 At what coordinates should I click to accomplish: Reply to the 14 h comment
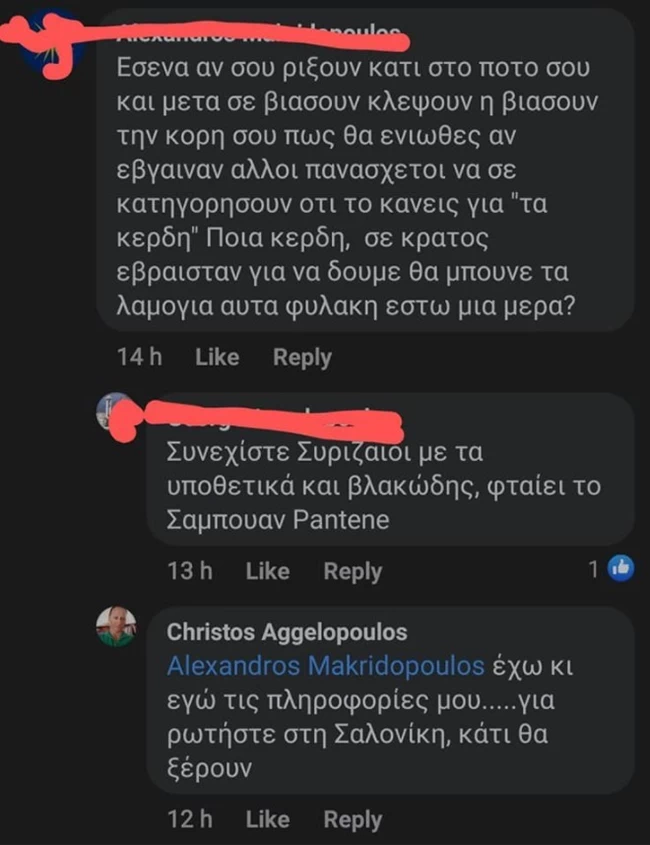click(x=302, y=358)
